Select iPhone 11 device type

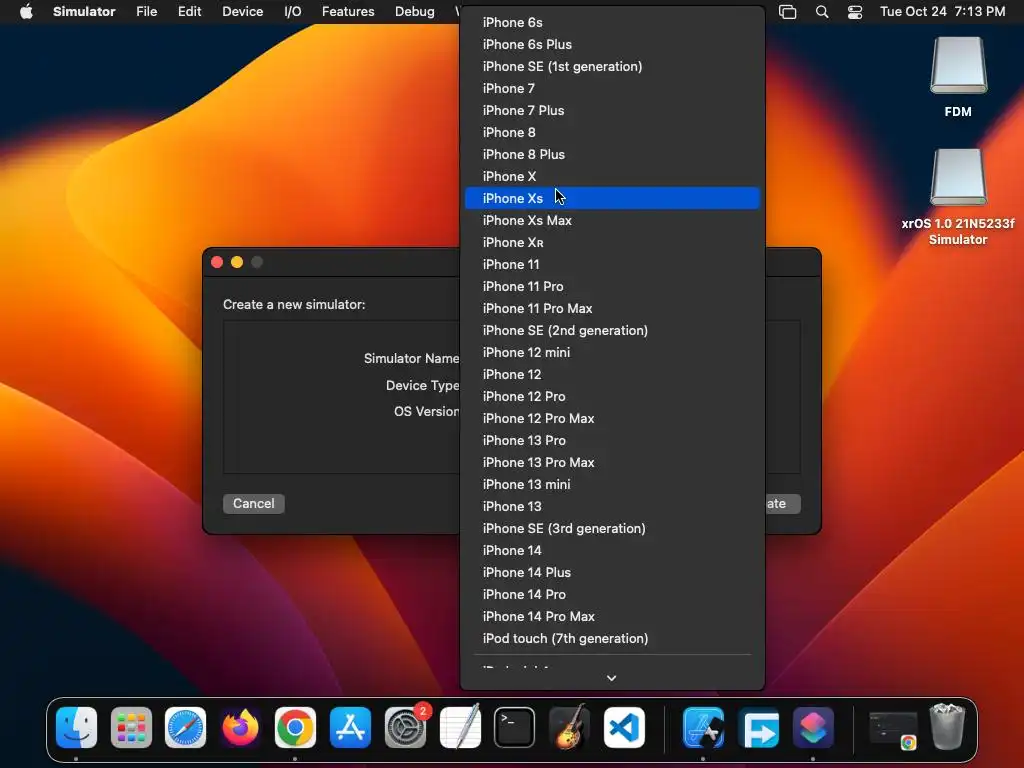pyautogui.click(x=612, y=264)
